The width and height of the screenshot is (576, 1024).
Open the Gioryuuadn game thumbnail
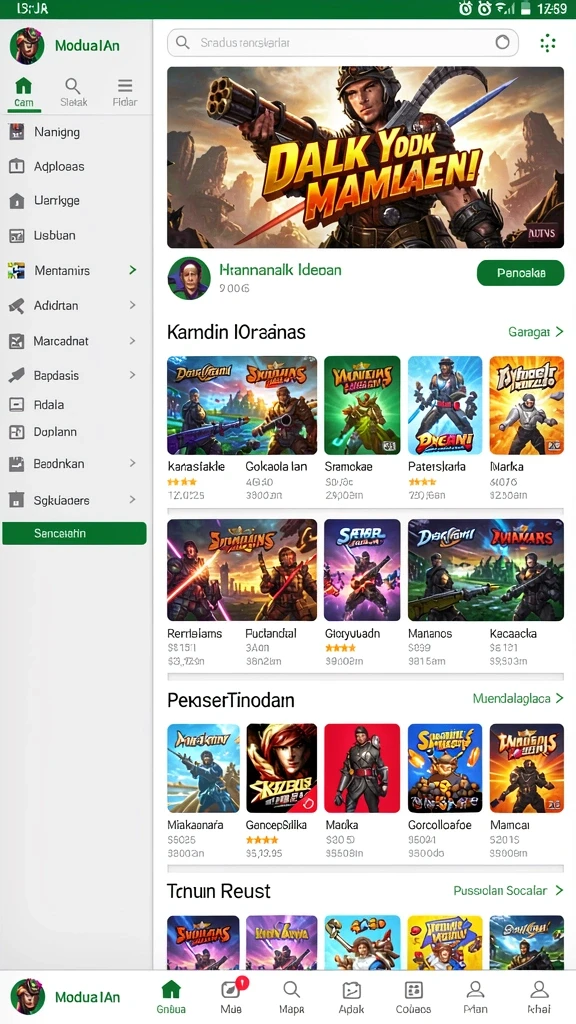[362, 569]
